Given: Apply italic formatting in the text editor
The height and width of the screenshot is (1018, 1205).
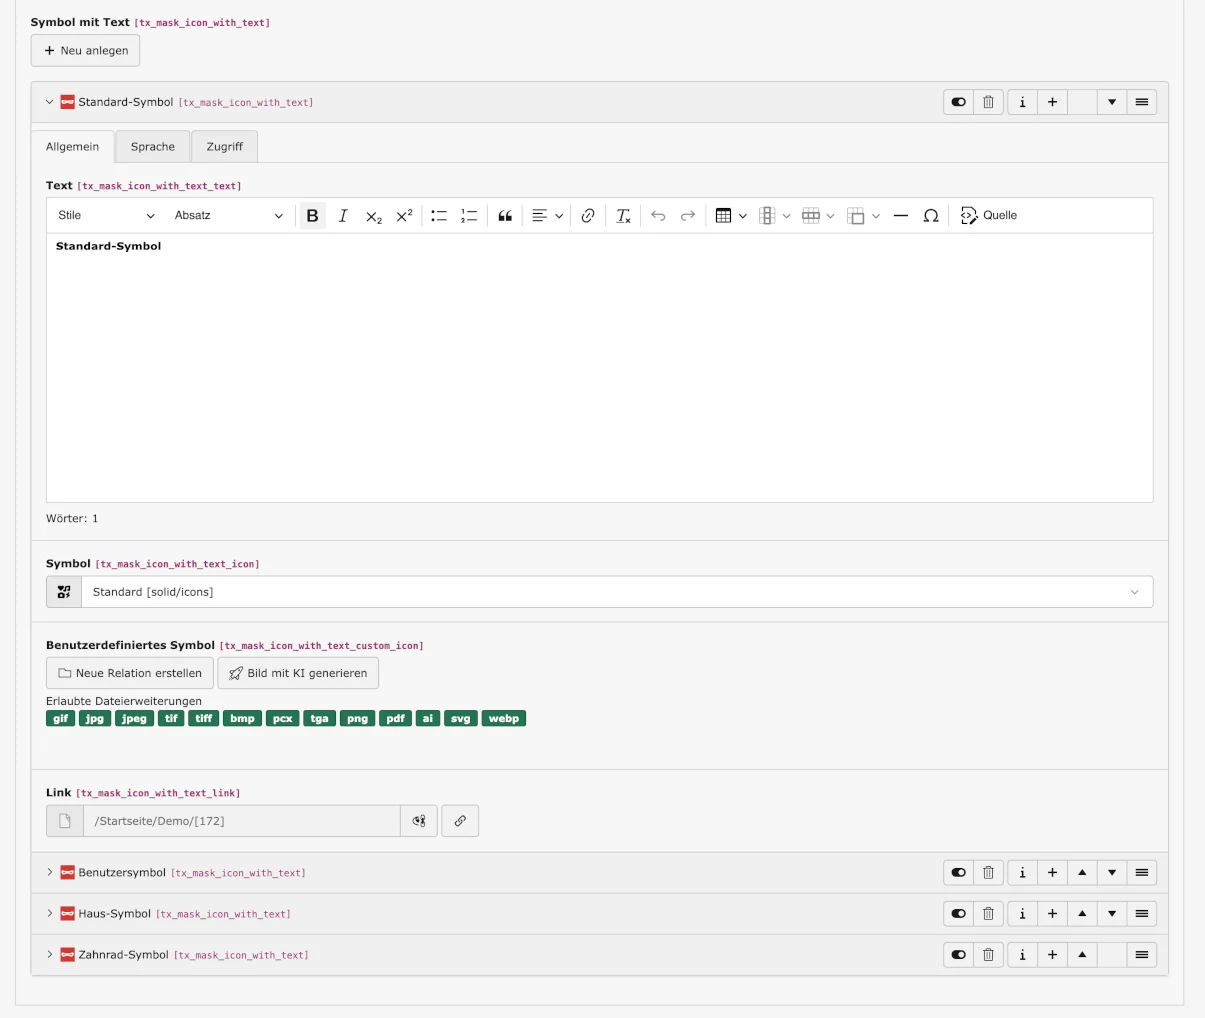Looking at the screenshot, I should point(343,215).
